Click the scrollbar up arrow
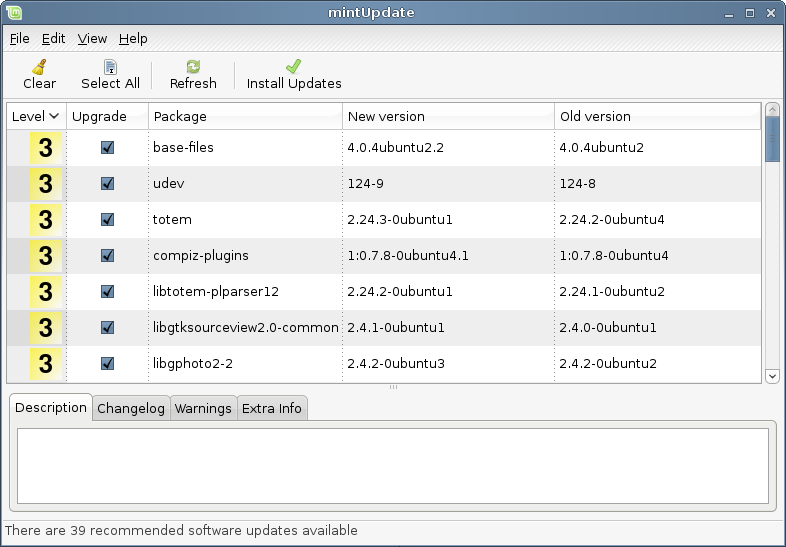 772,109
